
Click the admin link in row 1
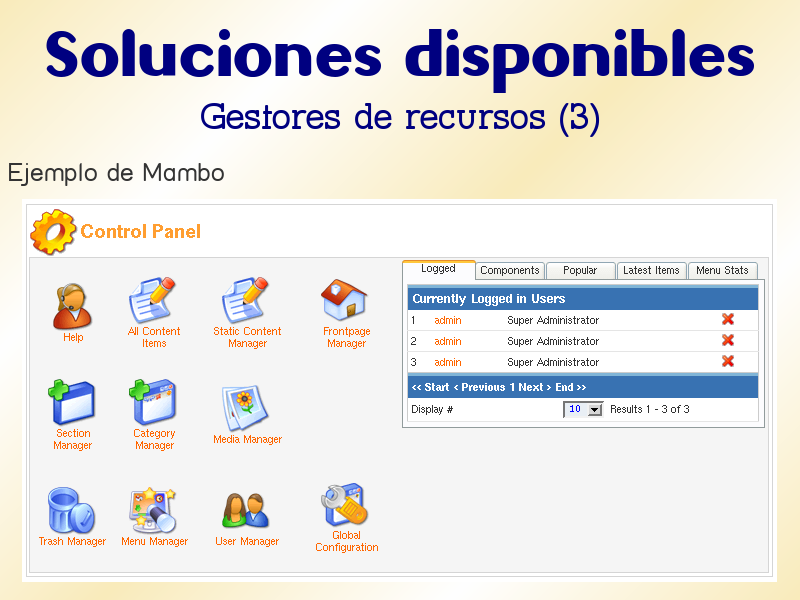[x=447, y=320]
